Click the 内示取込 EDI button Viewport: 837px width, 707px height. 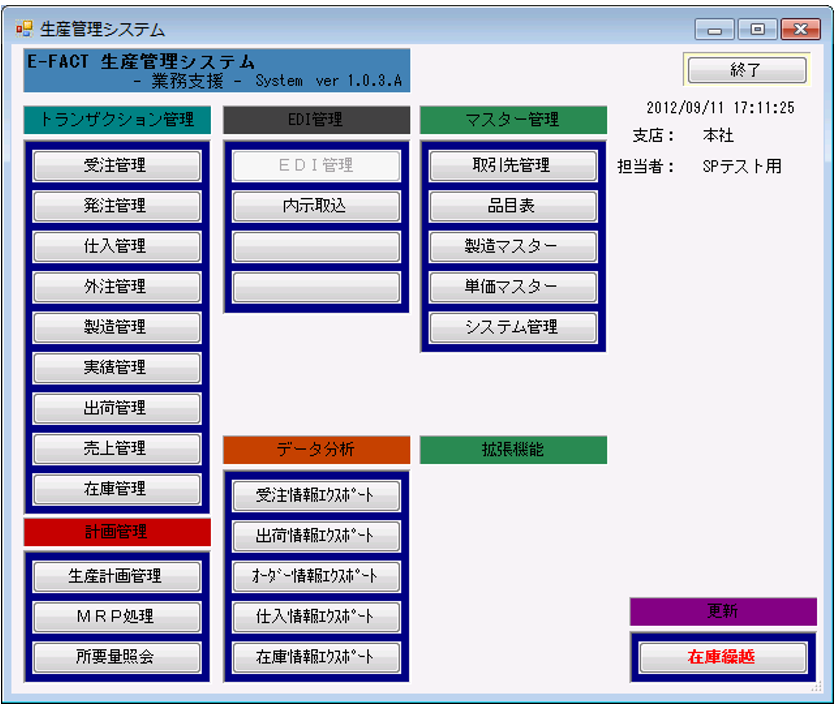[x=316, y=206]
